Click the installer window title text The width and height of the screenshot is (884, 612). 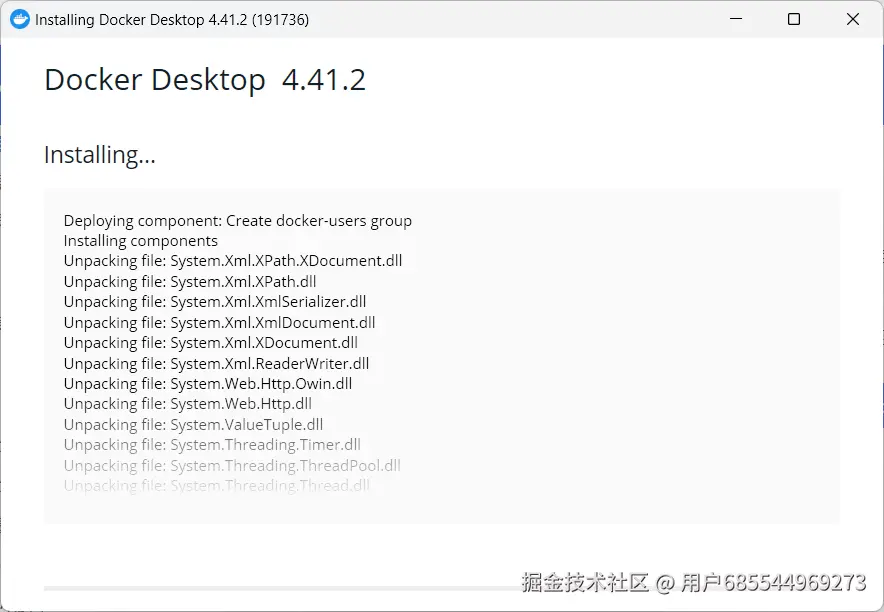[x=170, y=19]
